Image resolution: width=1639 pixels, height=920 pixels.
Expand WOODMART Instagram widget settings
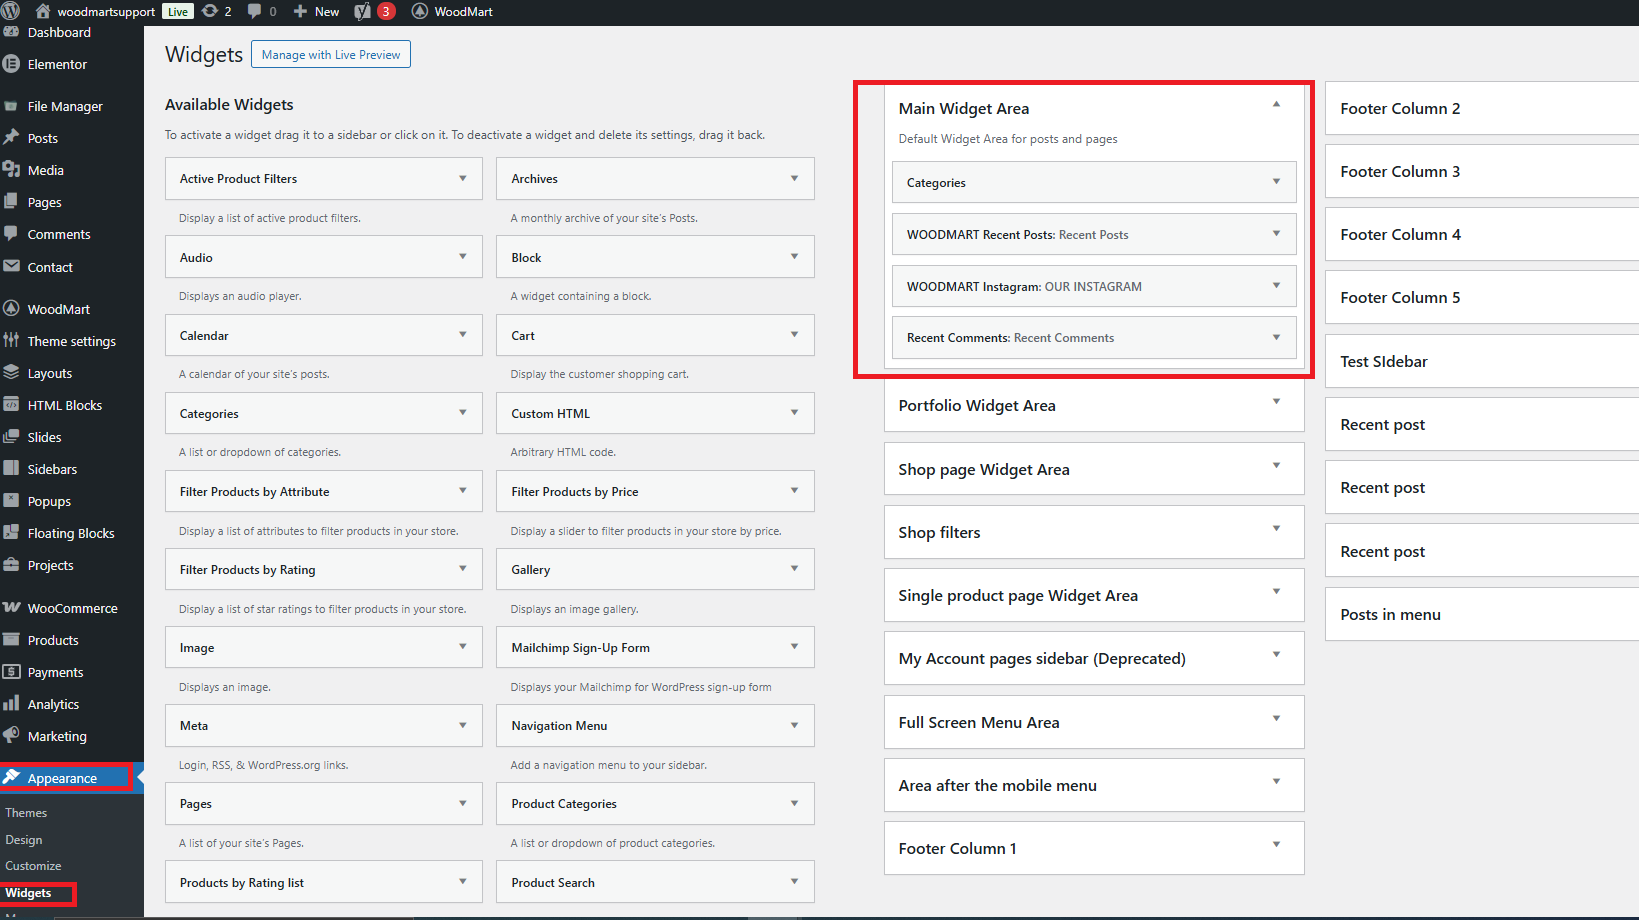(x=1276, y=286)
